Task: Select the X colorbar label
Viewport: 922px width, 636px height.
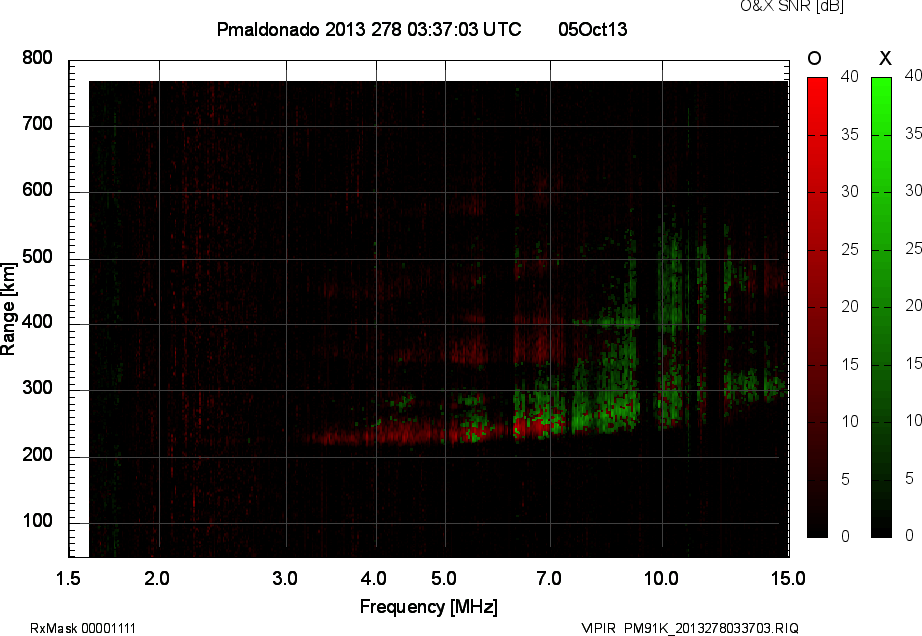Action: [885, 58]
